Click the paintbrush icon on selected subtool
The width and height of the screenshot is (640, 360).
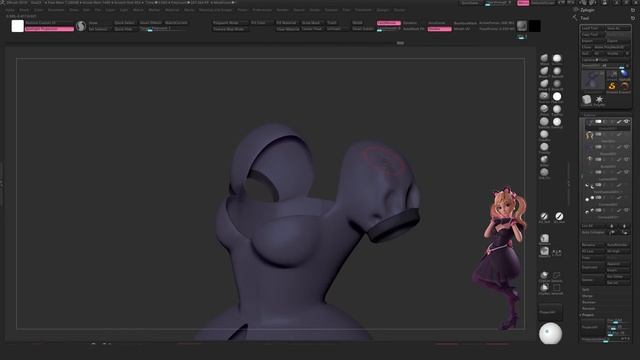(x=619, y=122)
